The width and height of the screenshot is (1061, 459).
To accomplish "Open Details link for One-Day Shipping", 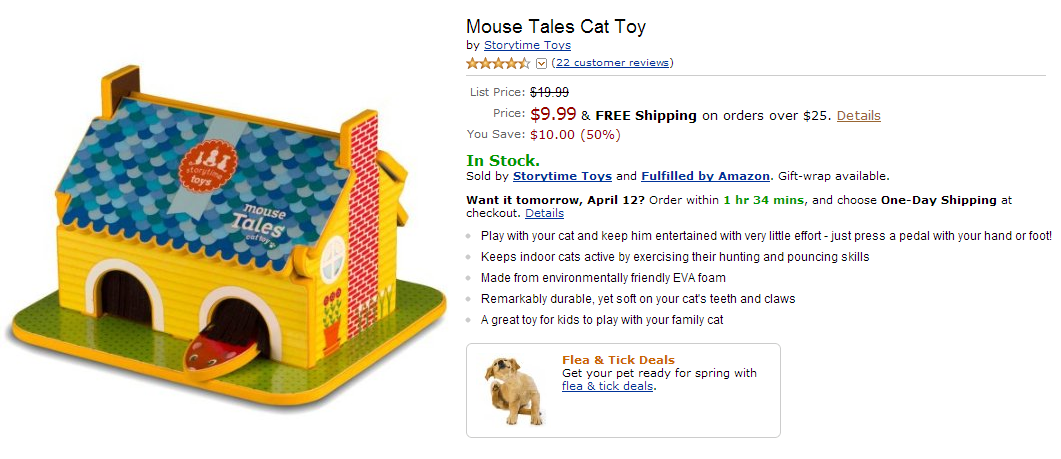I will 544,213.
